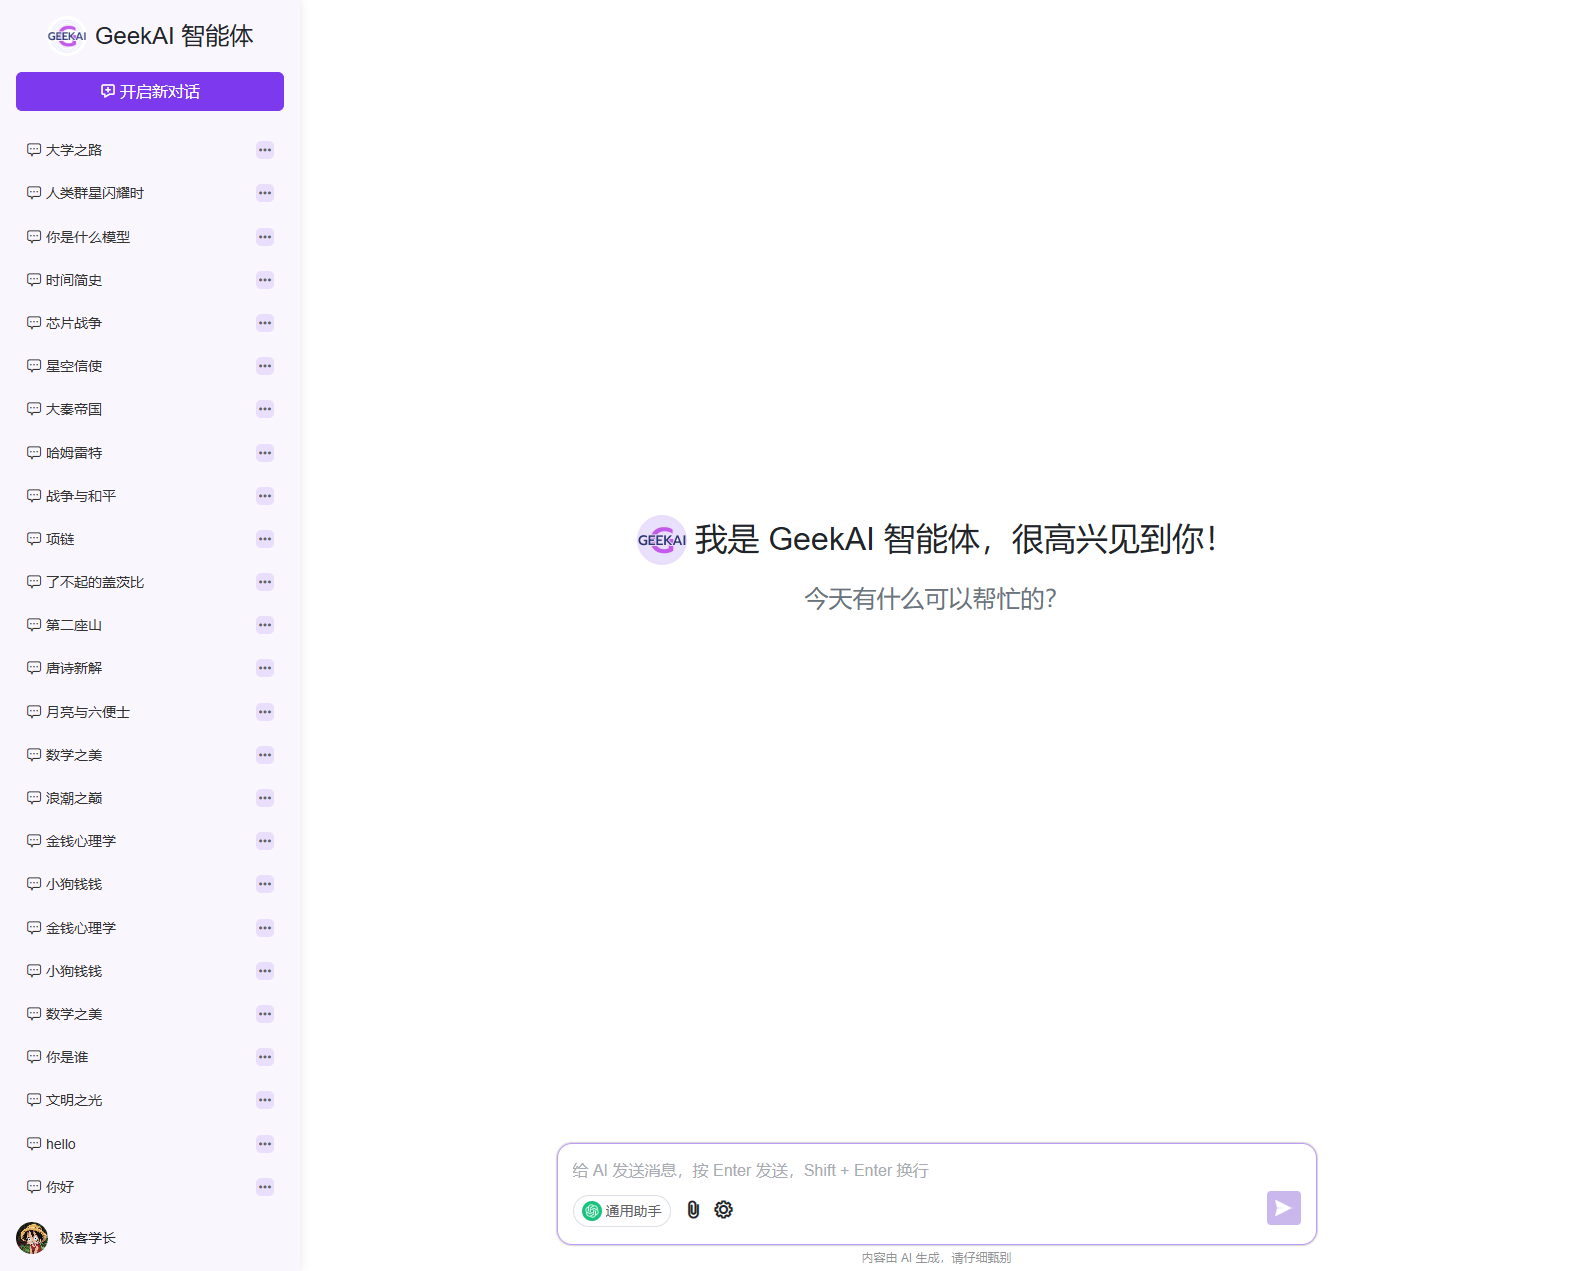Open more options for 大秦帝国 chat
The width and height of the screenshot is (1573, 1271).
[x=265, y=409]
